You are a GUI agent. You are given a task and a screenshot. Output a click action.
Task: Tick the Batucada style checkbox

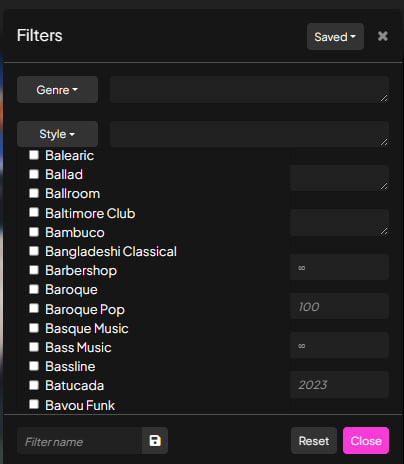click(34, 385)
